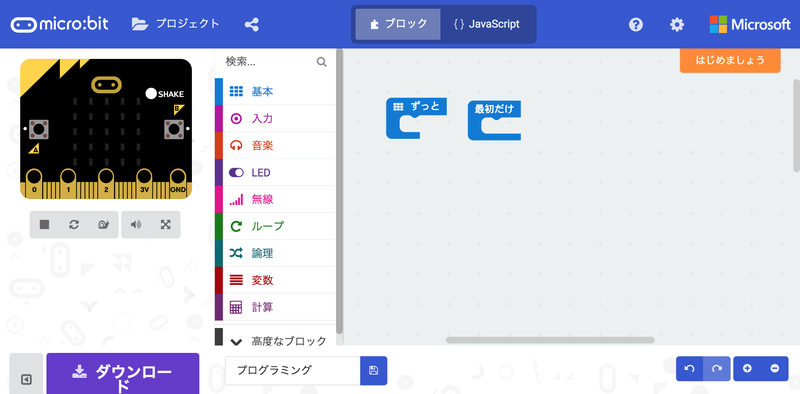Viewport: 800px width, 394px height.
Task: Open the 論理 block category
Action: 276,253
